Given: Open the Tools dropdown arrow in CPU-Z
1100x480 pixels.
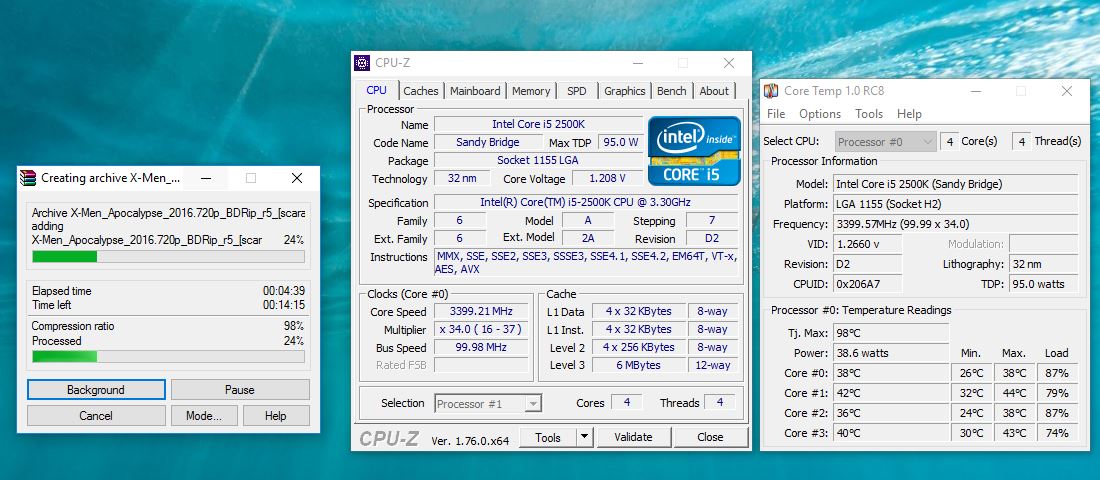Looking at the screenshot, I should (583, 437).
